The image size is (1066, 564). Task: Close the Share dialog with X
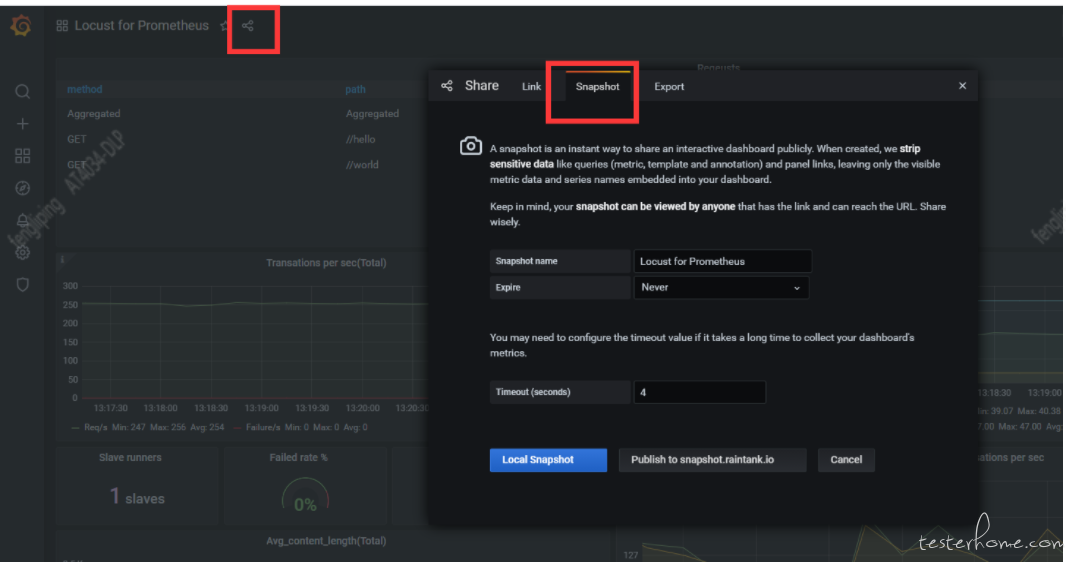click(962, 86)
